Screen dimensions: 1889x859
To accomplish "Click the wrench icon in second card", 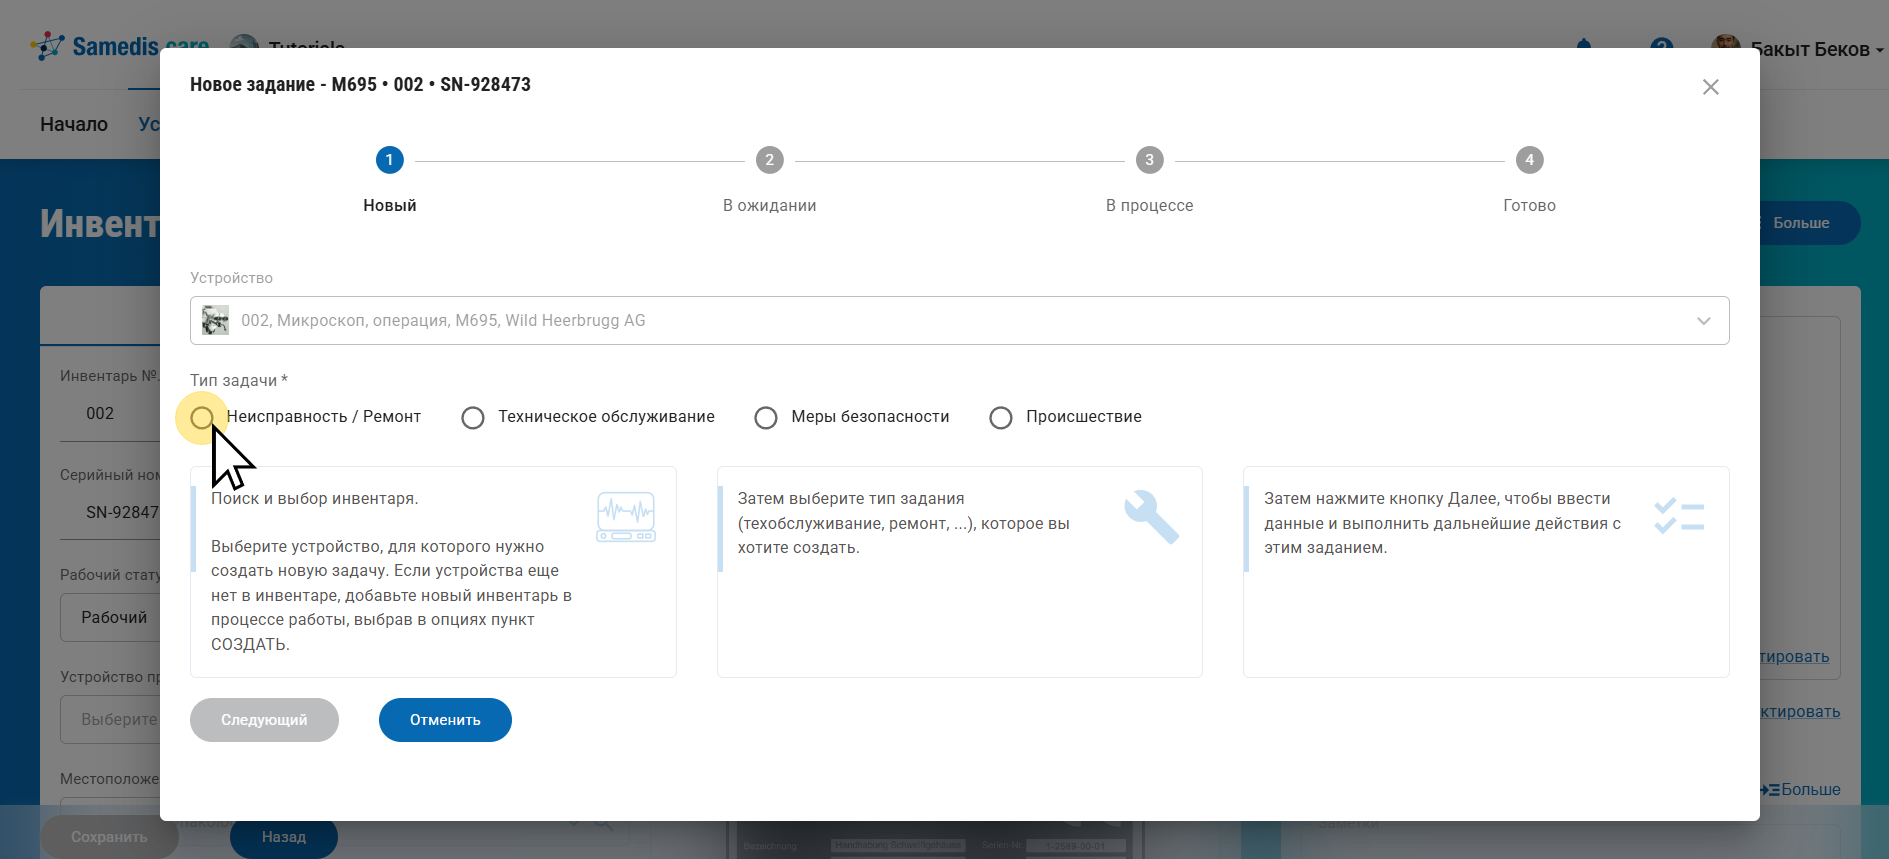I will point(1151,517).
